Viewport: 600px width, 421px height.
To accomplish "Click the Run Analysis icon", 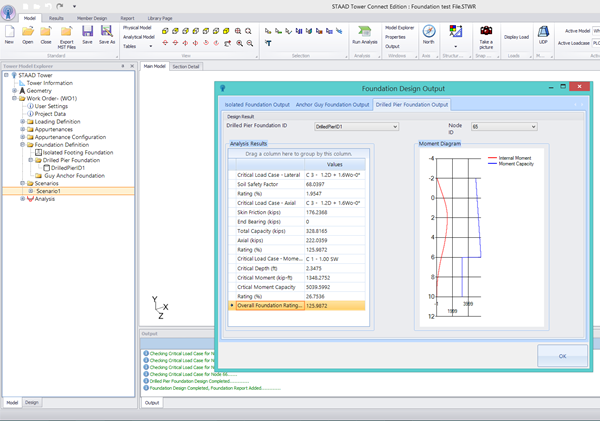I will pos(365,32).
